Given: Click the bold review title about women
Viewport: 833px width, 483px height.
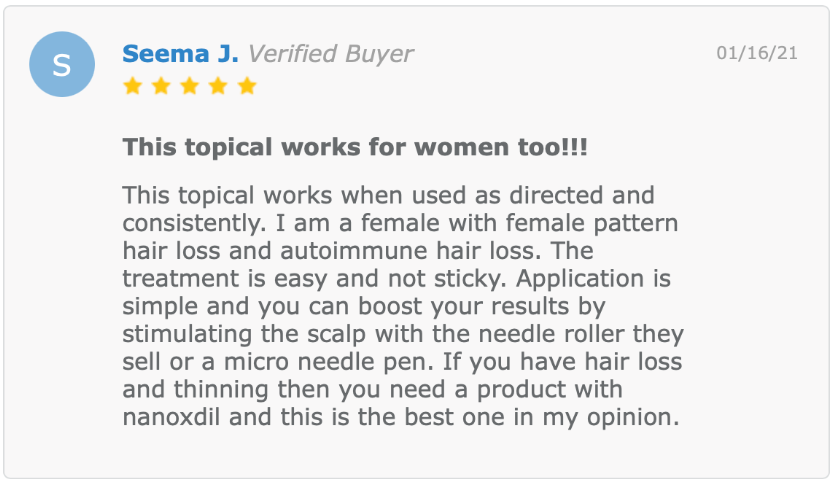Looking at the screenshot, I should [355, 147].
